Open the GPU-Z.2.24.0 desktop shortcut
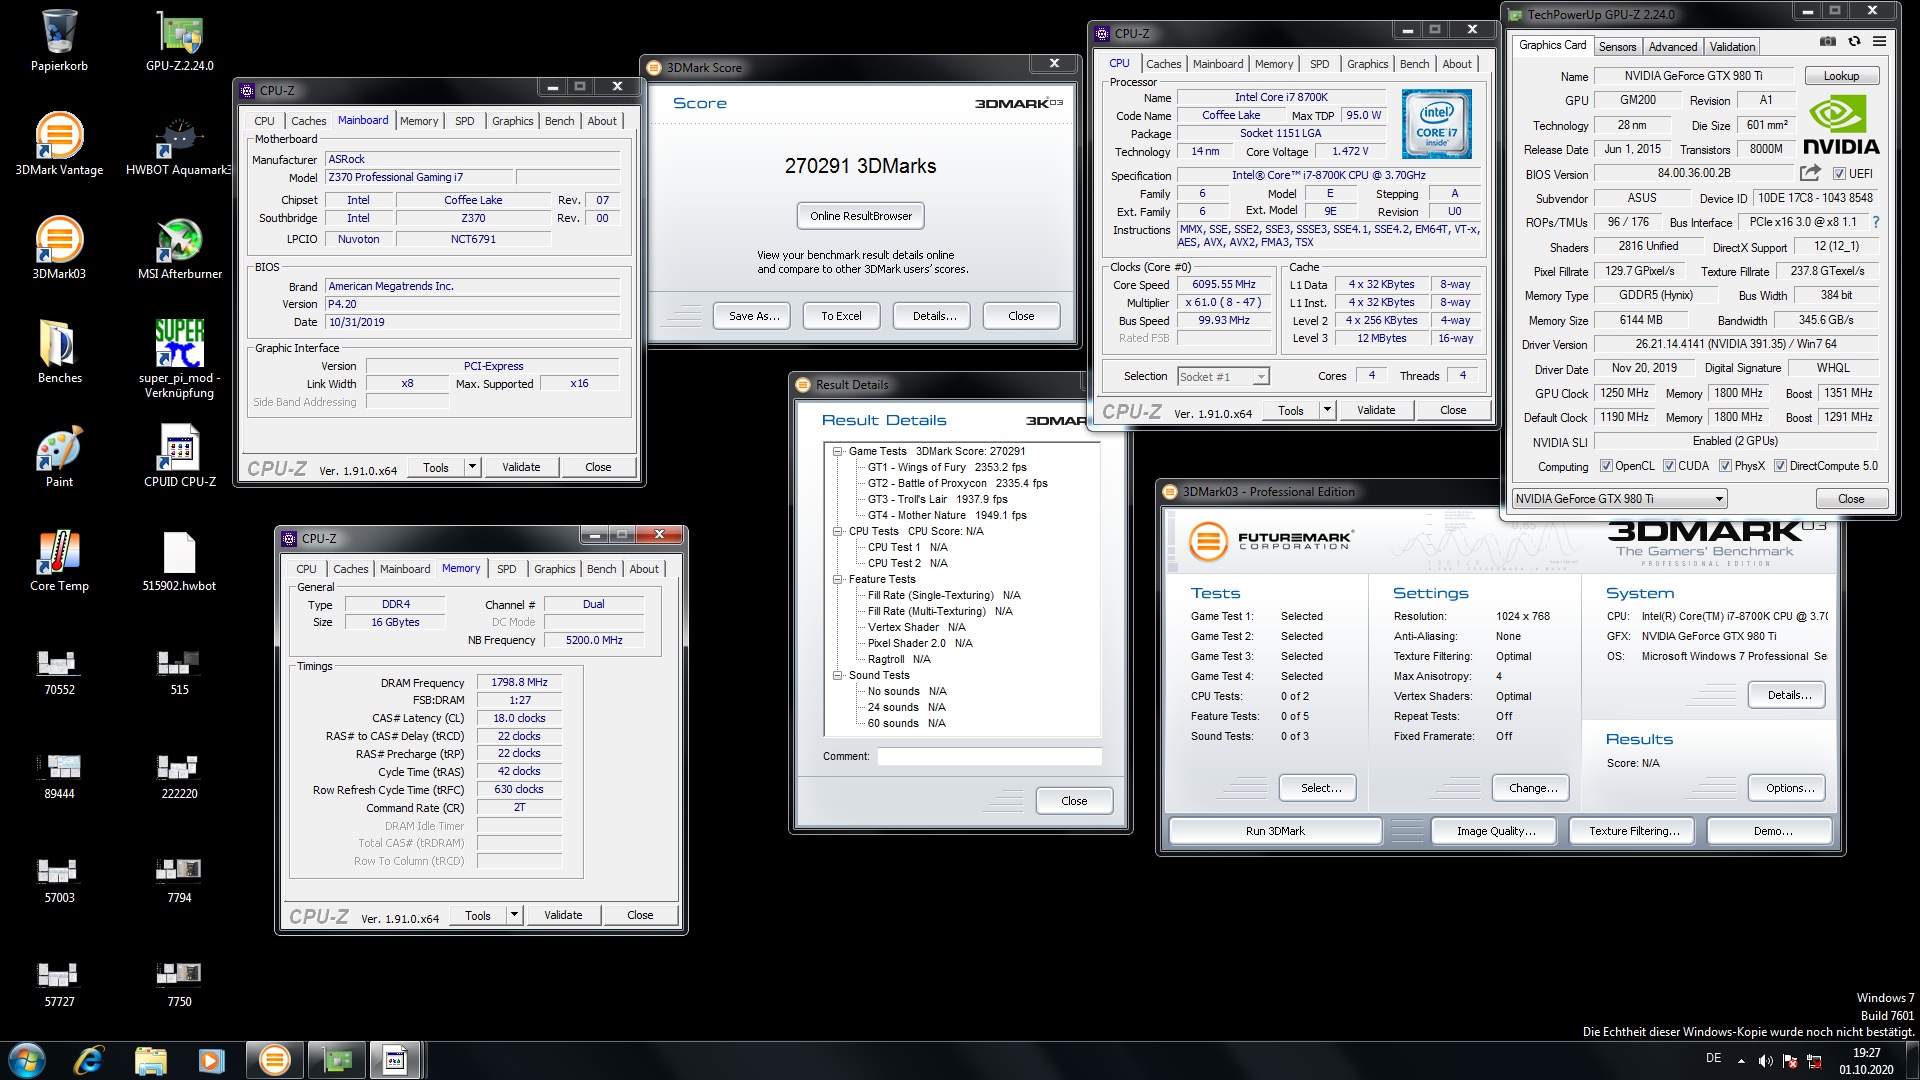This screenshot has height=1080, width=1920. point(180,41)
